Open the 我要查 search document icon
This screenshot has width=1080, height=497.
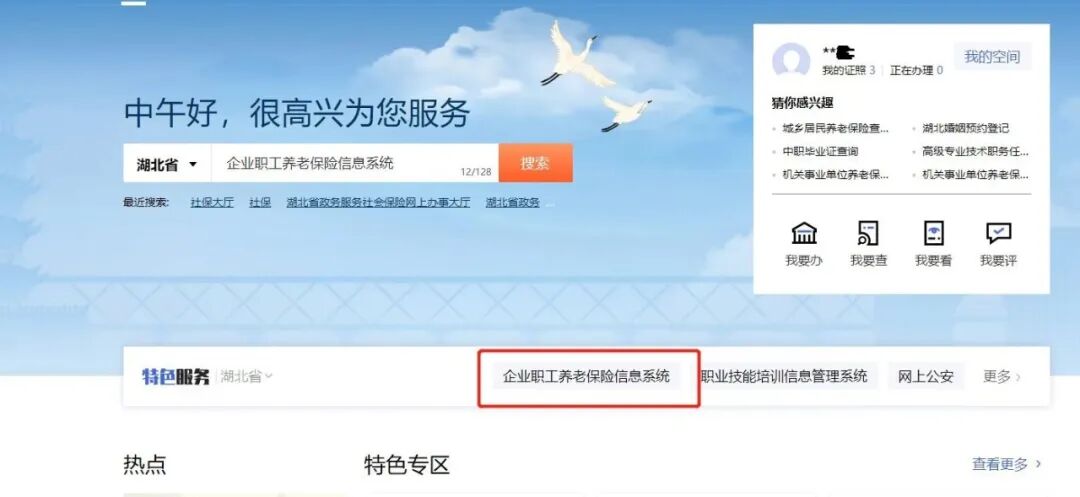tap(869, 233)
